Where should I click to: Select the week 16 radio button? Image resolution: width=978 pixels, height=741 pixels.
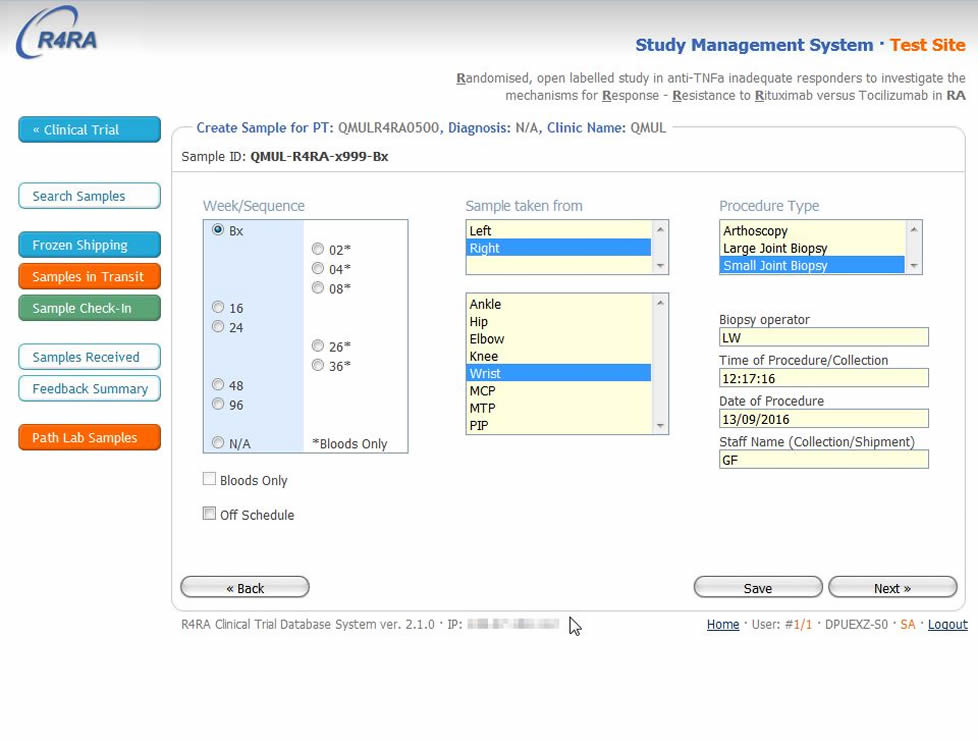tap(218, 308)
